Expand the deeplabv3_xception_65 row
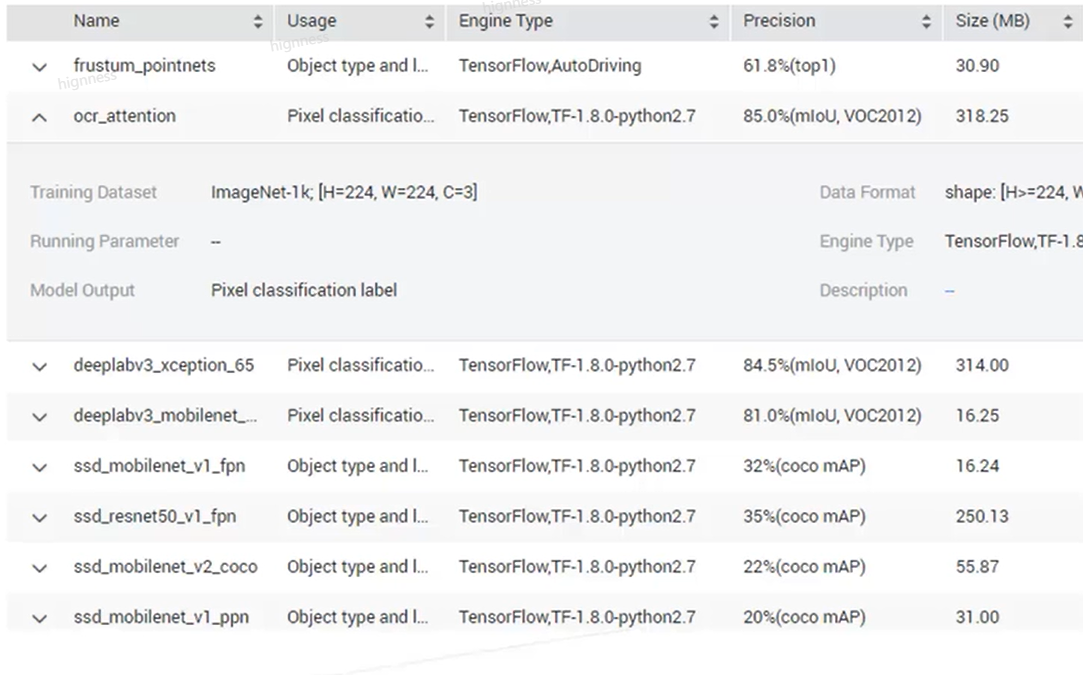Viewport: 1083px width, 675px height. 40,367
